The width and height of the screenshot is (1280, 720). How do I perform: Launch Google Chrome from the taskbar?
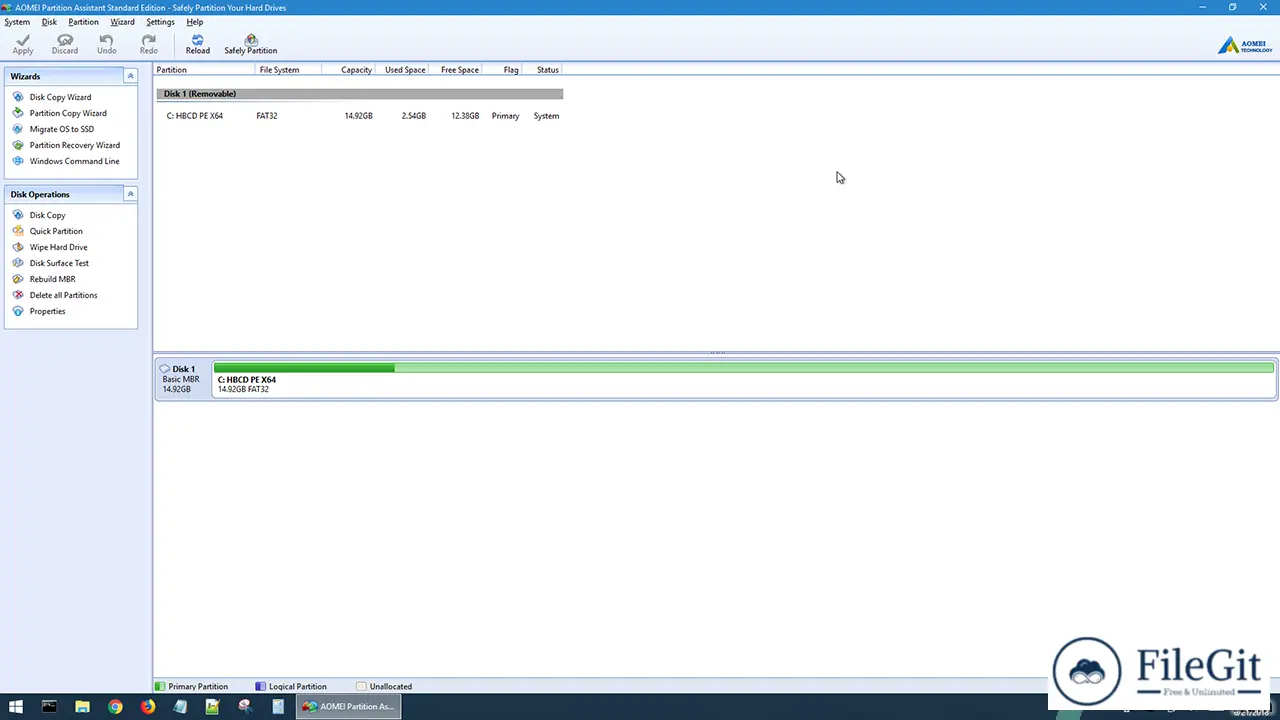click(115, 706)
